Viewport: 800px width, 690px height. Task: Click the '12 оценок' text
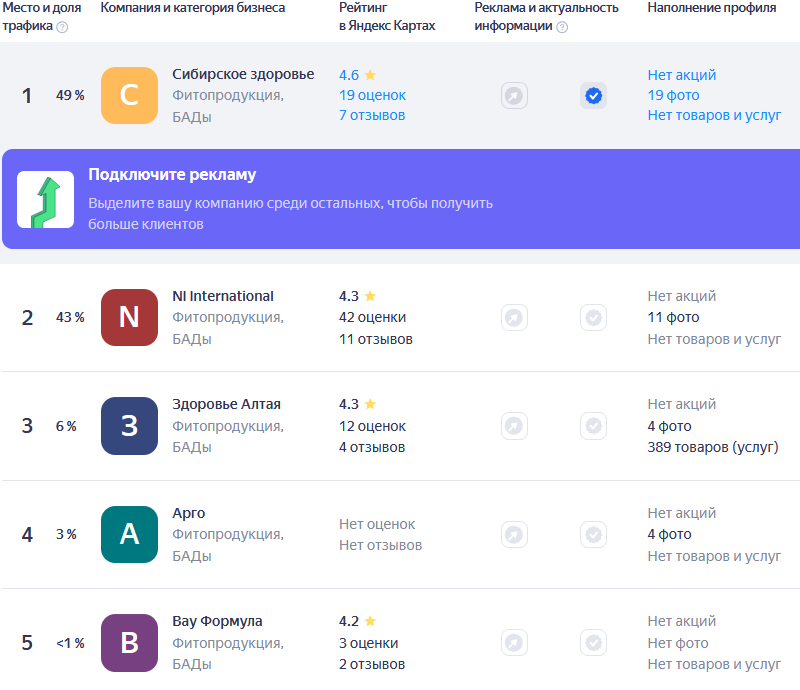(372, 426)
